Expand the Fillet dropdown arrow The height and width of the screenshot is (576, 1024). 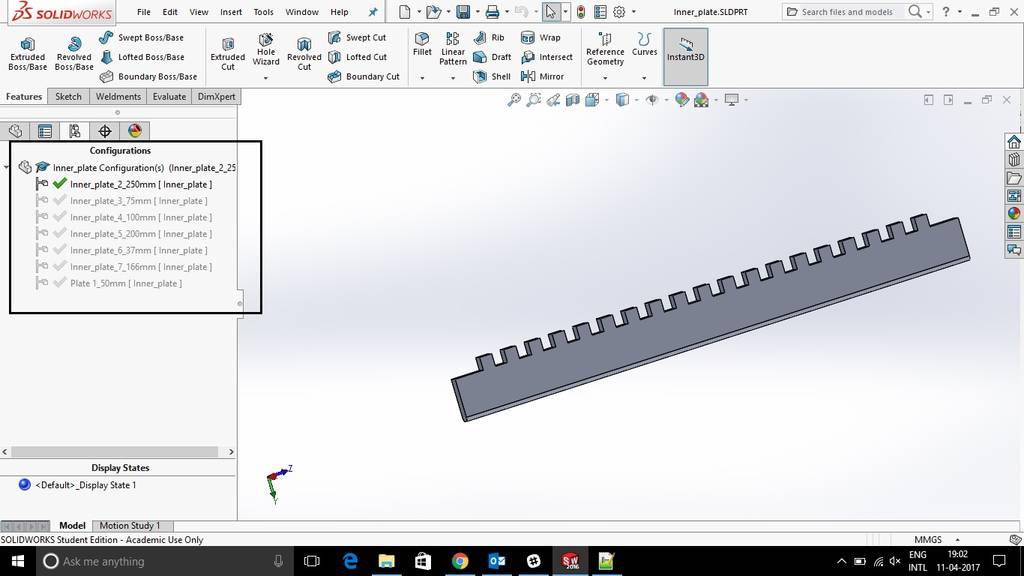422,78
